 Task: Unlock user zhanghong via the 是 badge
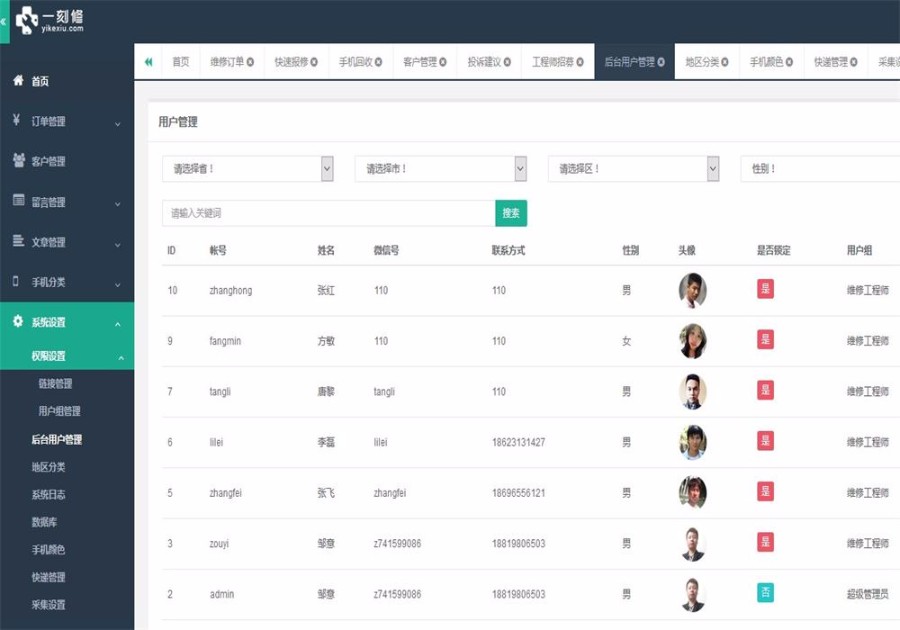(x=765, y=290)
